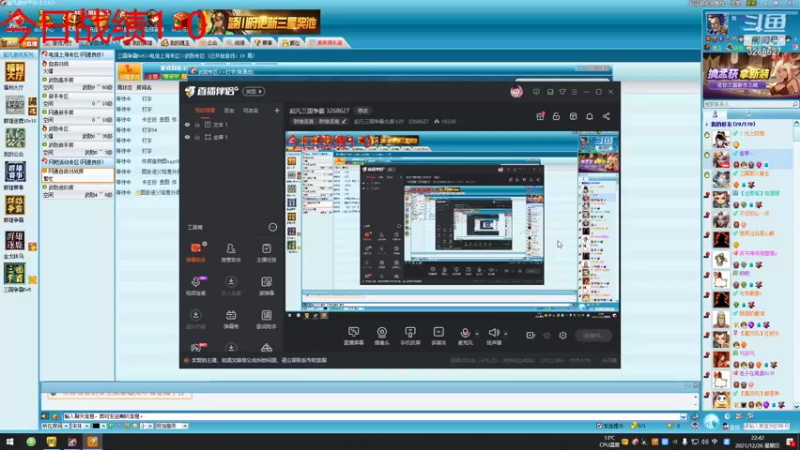Image resolution: width=800 pixels, height=450 pixels.
Task: Click the Windows Start button
Action: [x=9, y=441]
